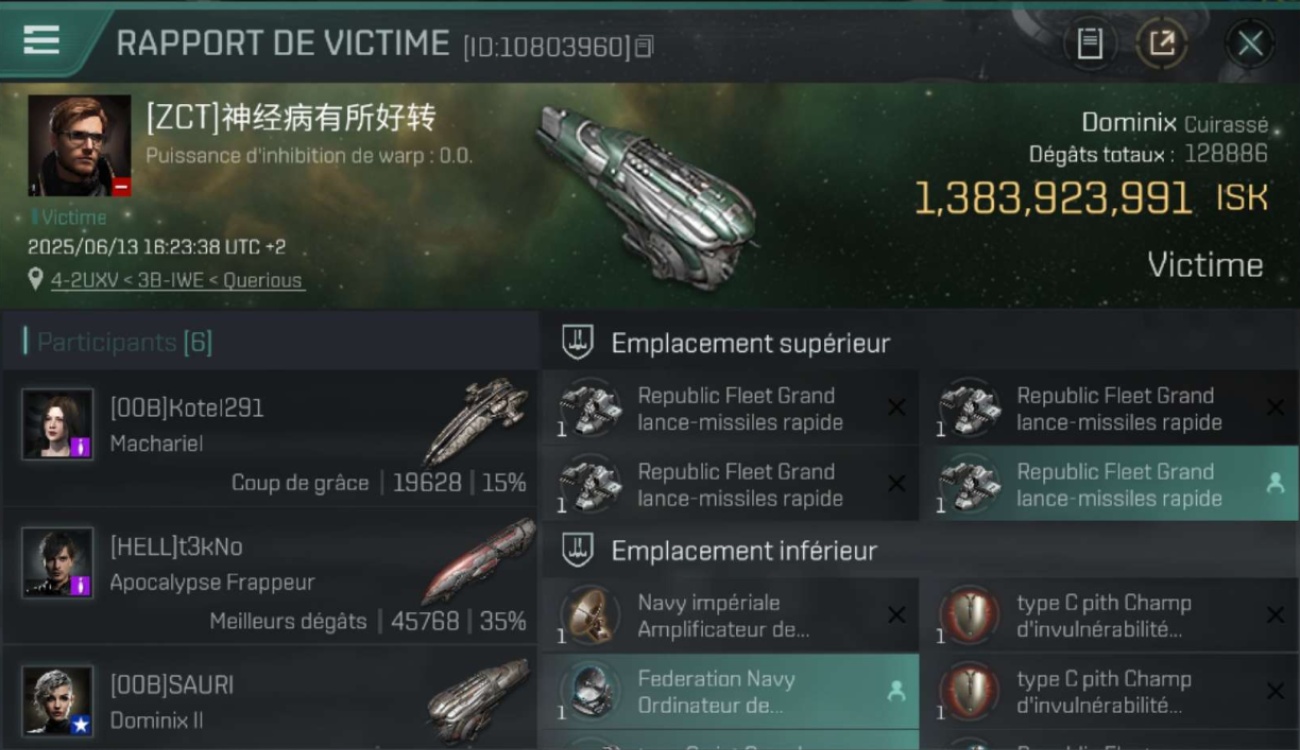Viewport: 1300px width, 750px height.
Task: Click the Dominix II ship icon
Action: [478, 700]
